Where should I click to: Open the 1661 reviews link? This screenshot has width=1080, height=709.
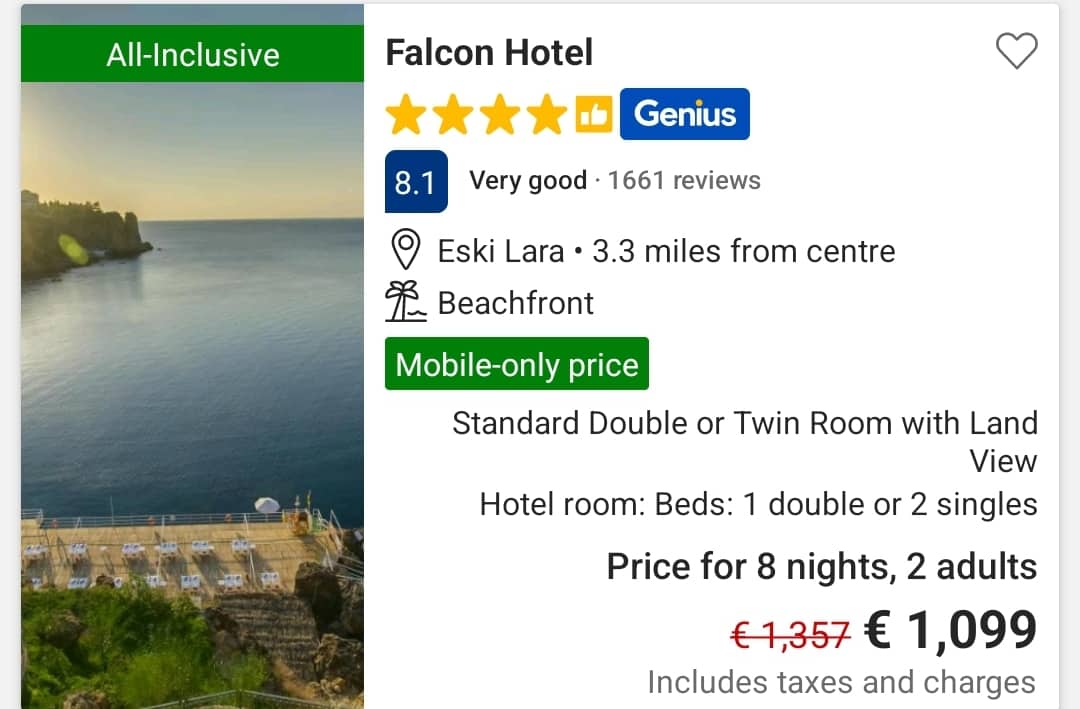[684, 181]
